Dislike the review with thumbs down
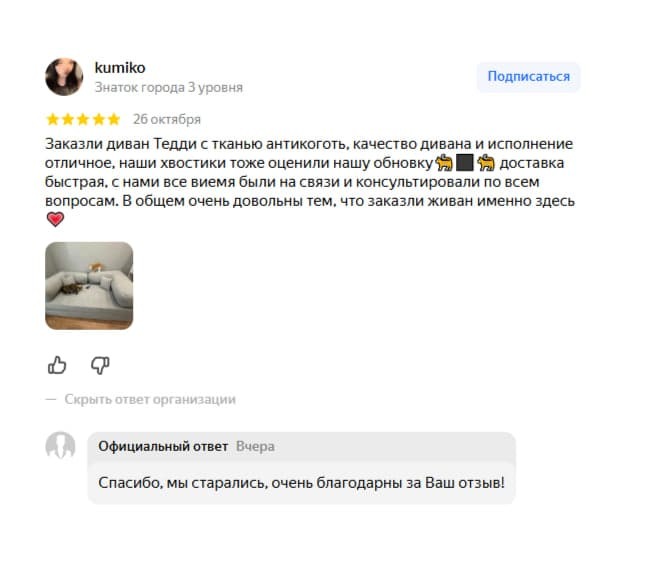 click(100, 365)
